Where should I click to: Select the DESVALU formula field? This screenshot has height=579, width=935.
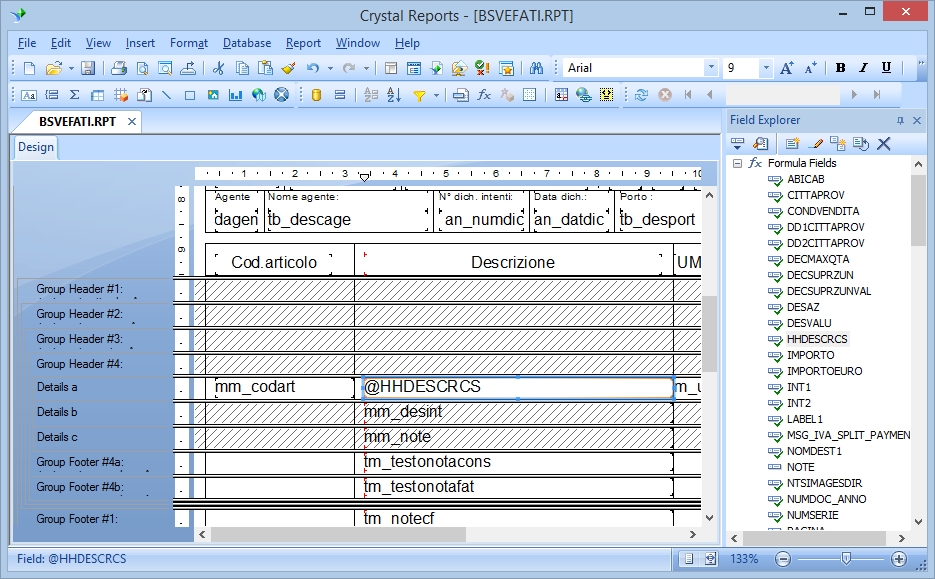[x=809, y=323]
